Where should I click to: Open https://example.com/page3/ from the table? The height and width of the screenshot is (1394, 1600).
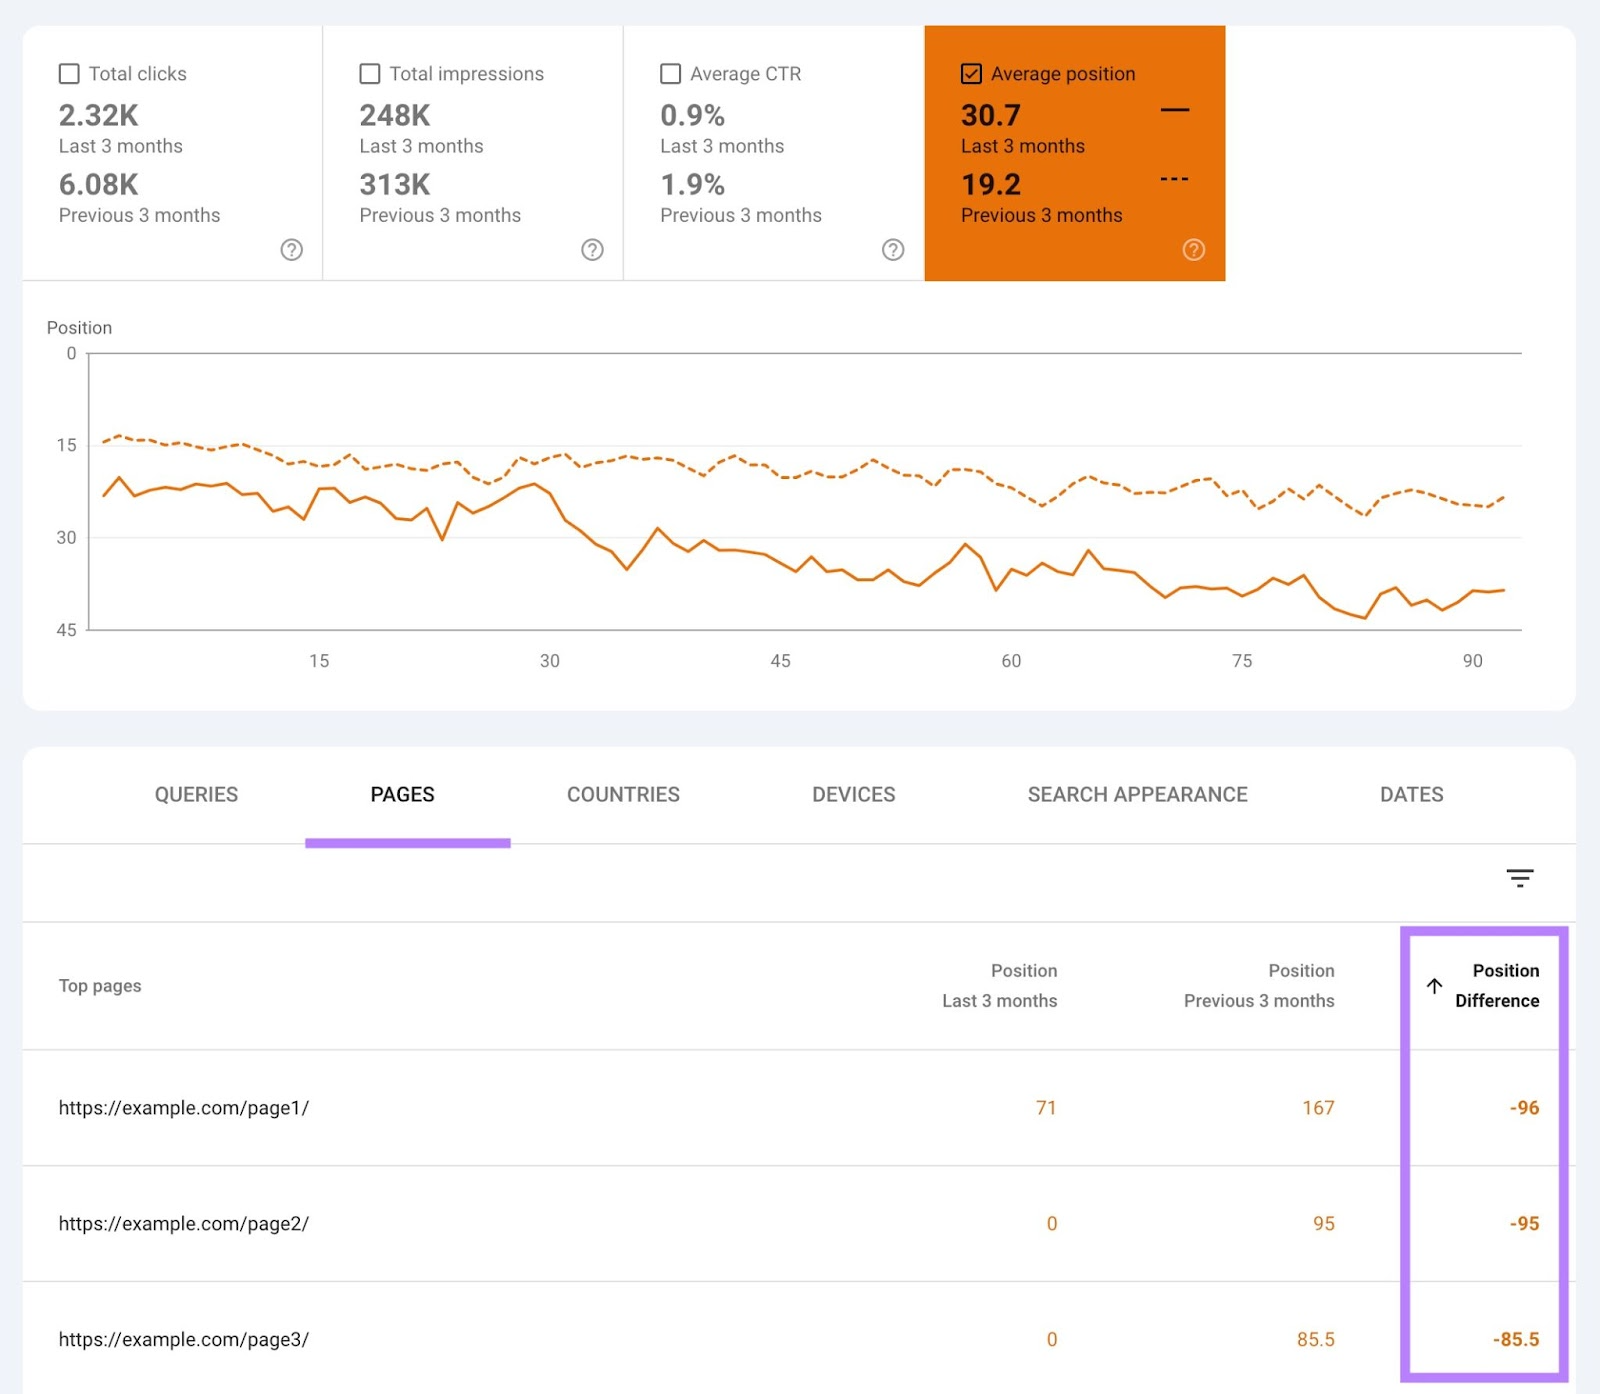184,1339
